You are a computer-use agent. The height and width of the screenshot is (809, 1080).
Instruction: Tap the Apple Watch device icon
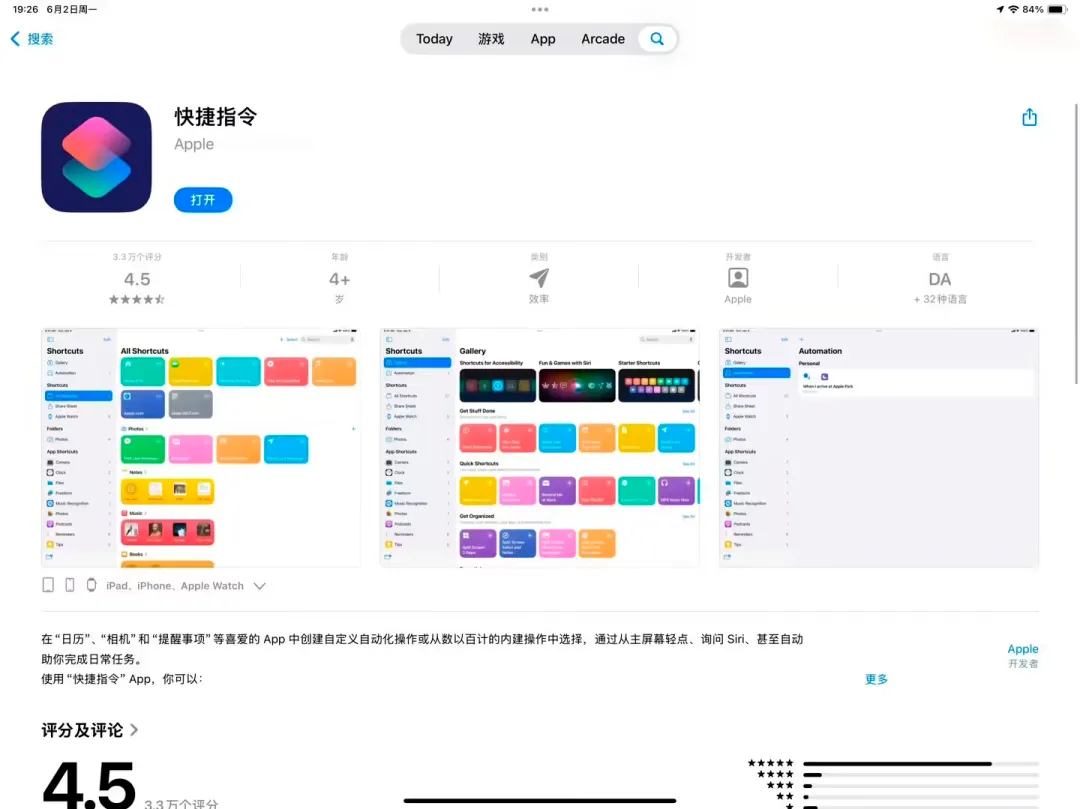click(91, 585)
